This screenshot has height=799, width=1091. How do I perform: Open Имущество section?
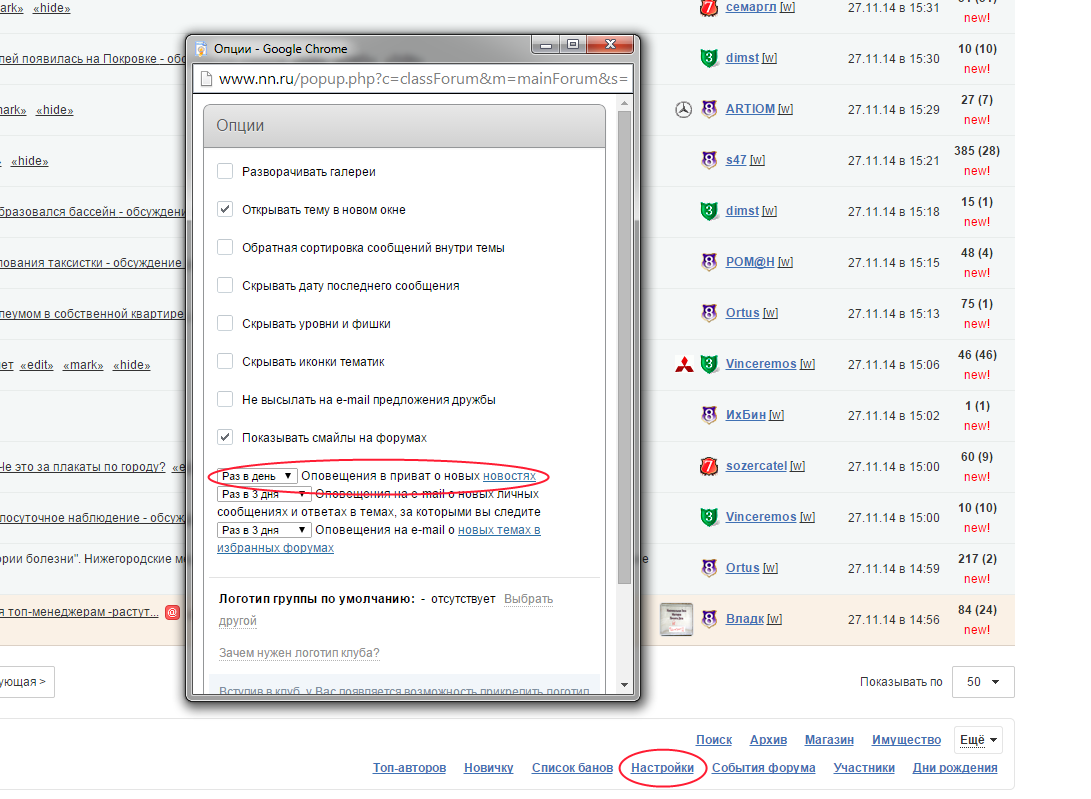tap(906, 740)
